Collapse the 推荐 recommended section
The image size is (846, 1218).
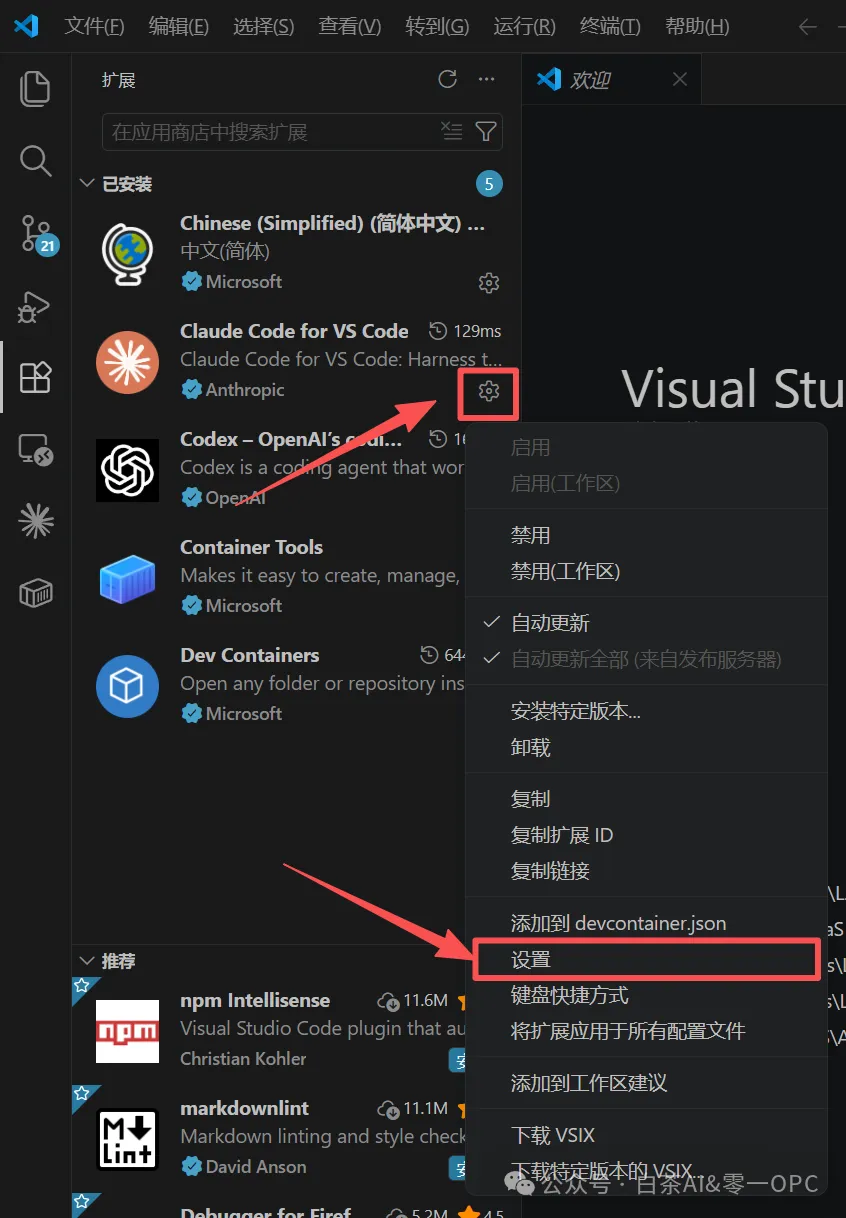click(85, 961)
